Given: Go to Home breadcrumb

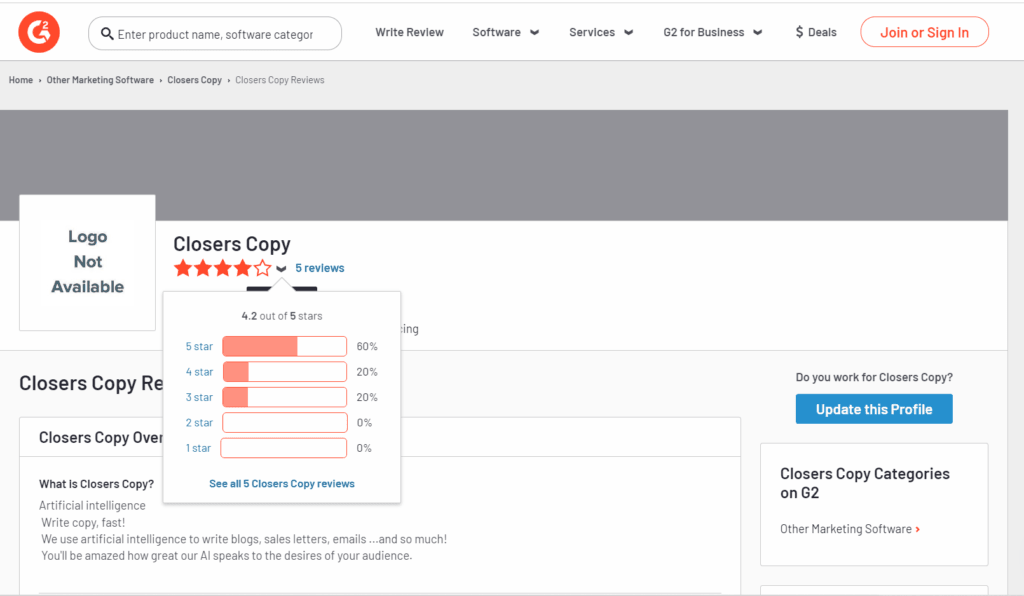Looking at the screenshot, I should click(x=21, y=80).
